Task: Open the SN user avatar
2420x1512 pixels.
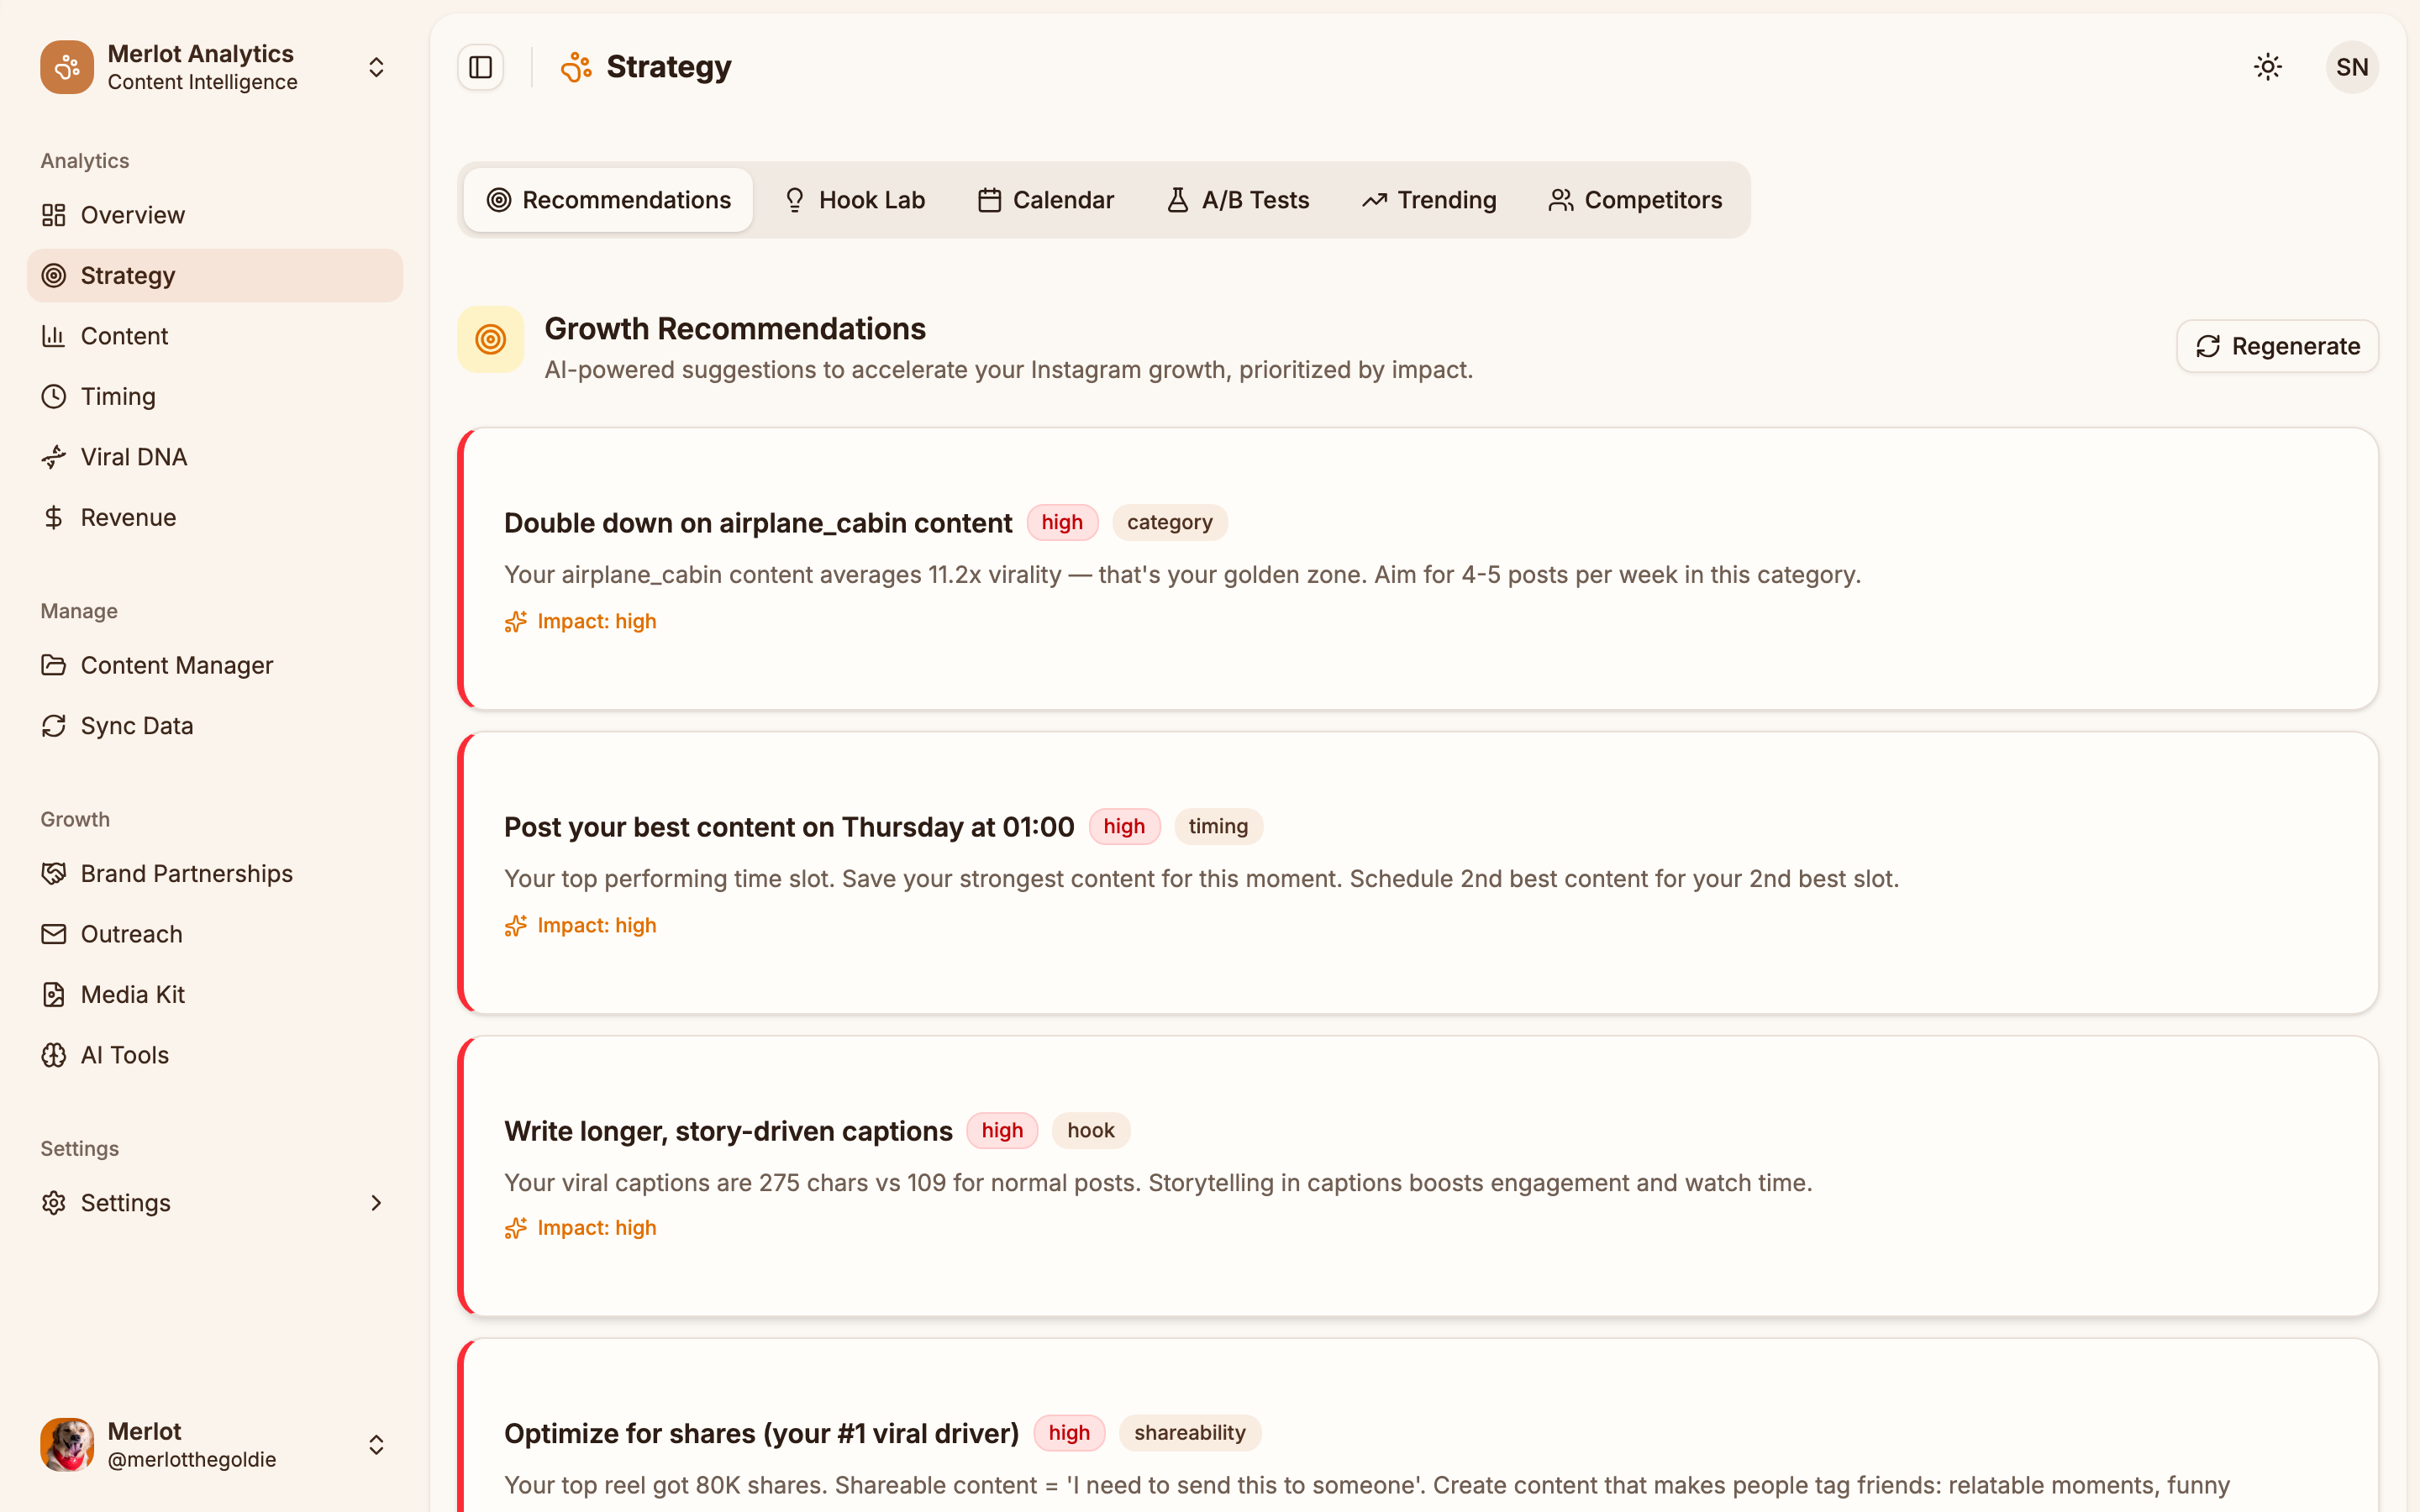Action: tap(2352, 66)
